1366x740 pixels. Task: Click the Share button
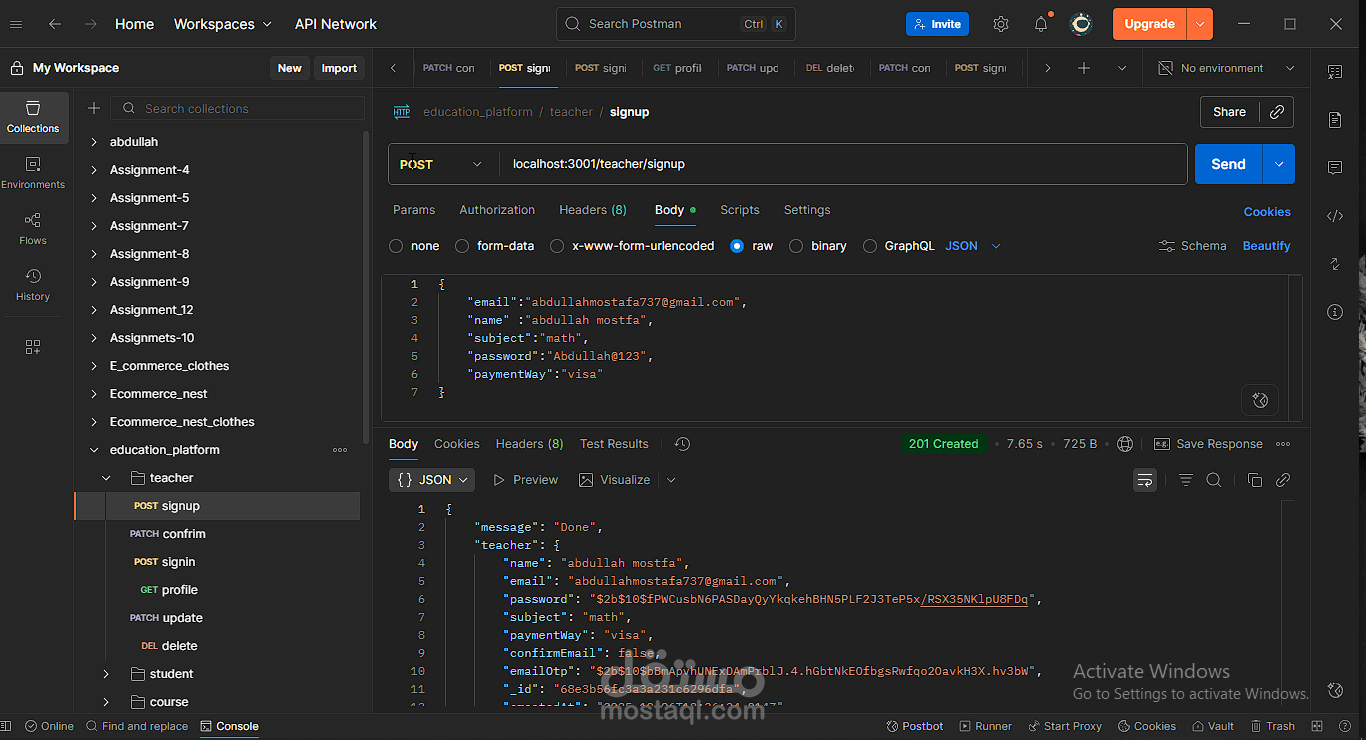pyautogui.click(x=1230, y=112)
